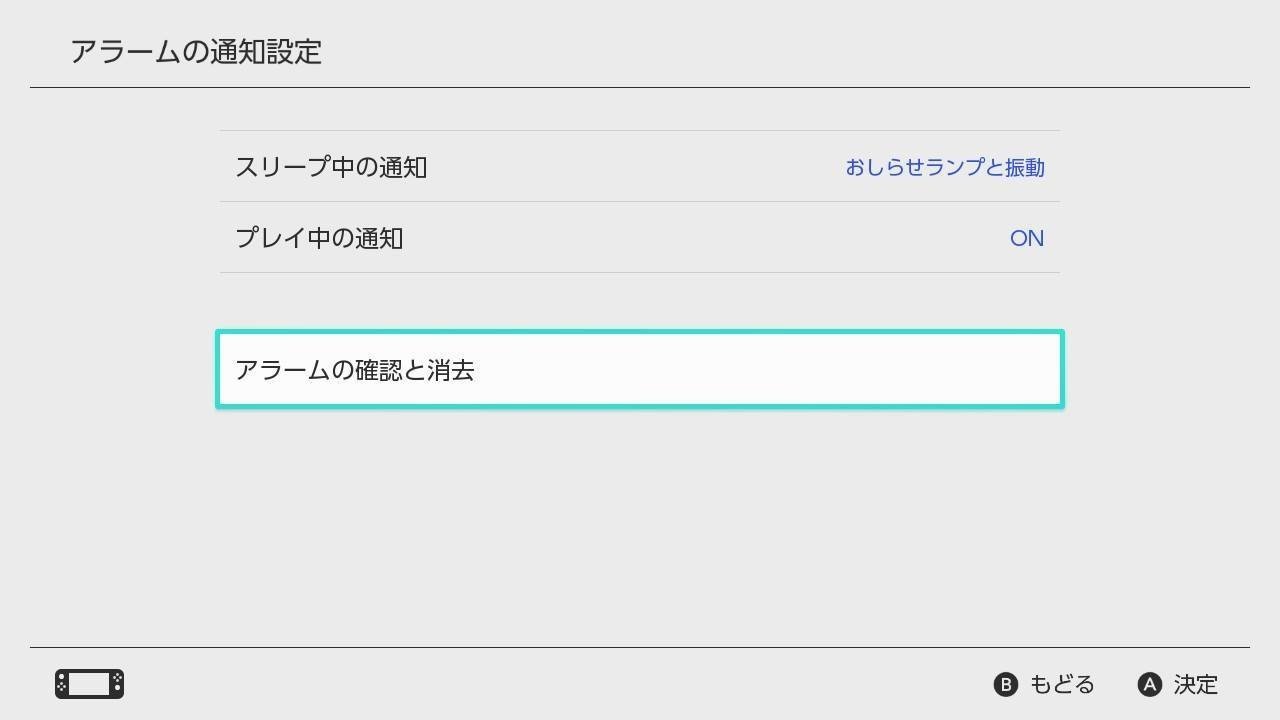This screenshot has height=720, width=1280.
Task: Click the プレイ中の通知 label text
Action: coord(319,238)
